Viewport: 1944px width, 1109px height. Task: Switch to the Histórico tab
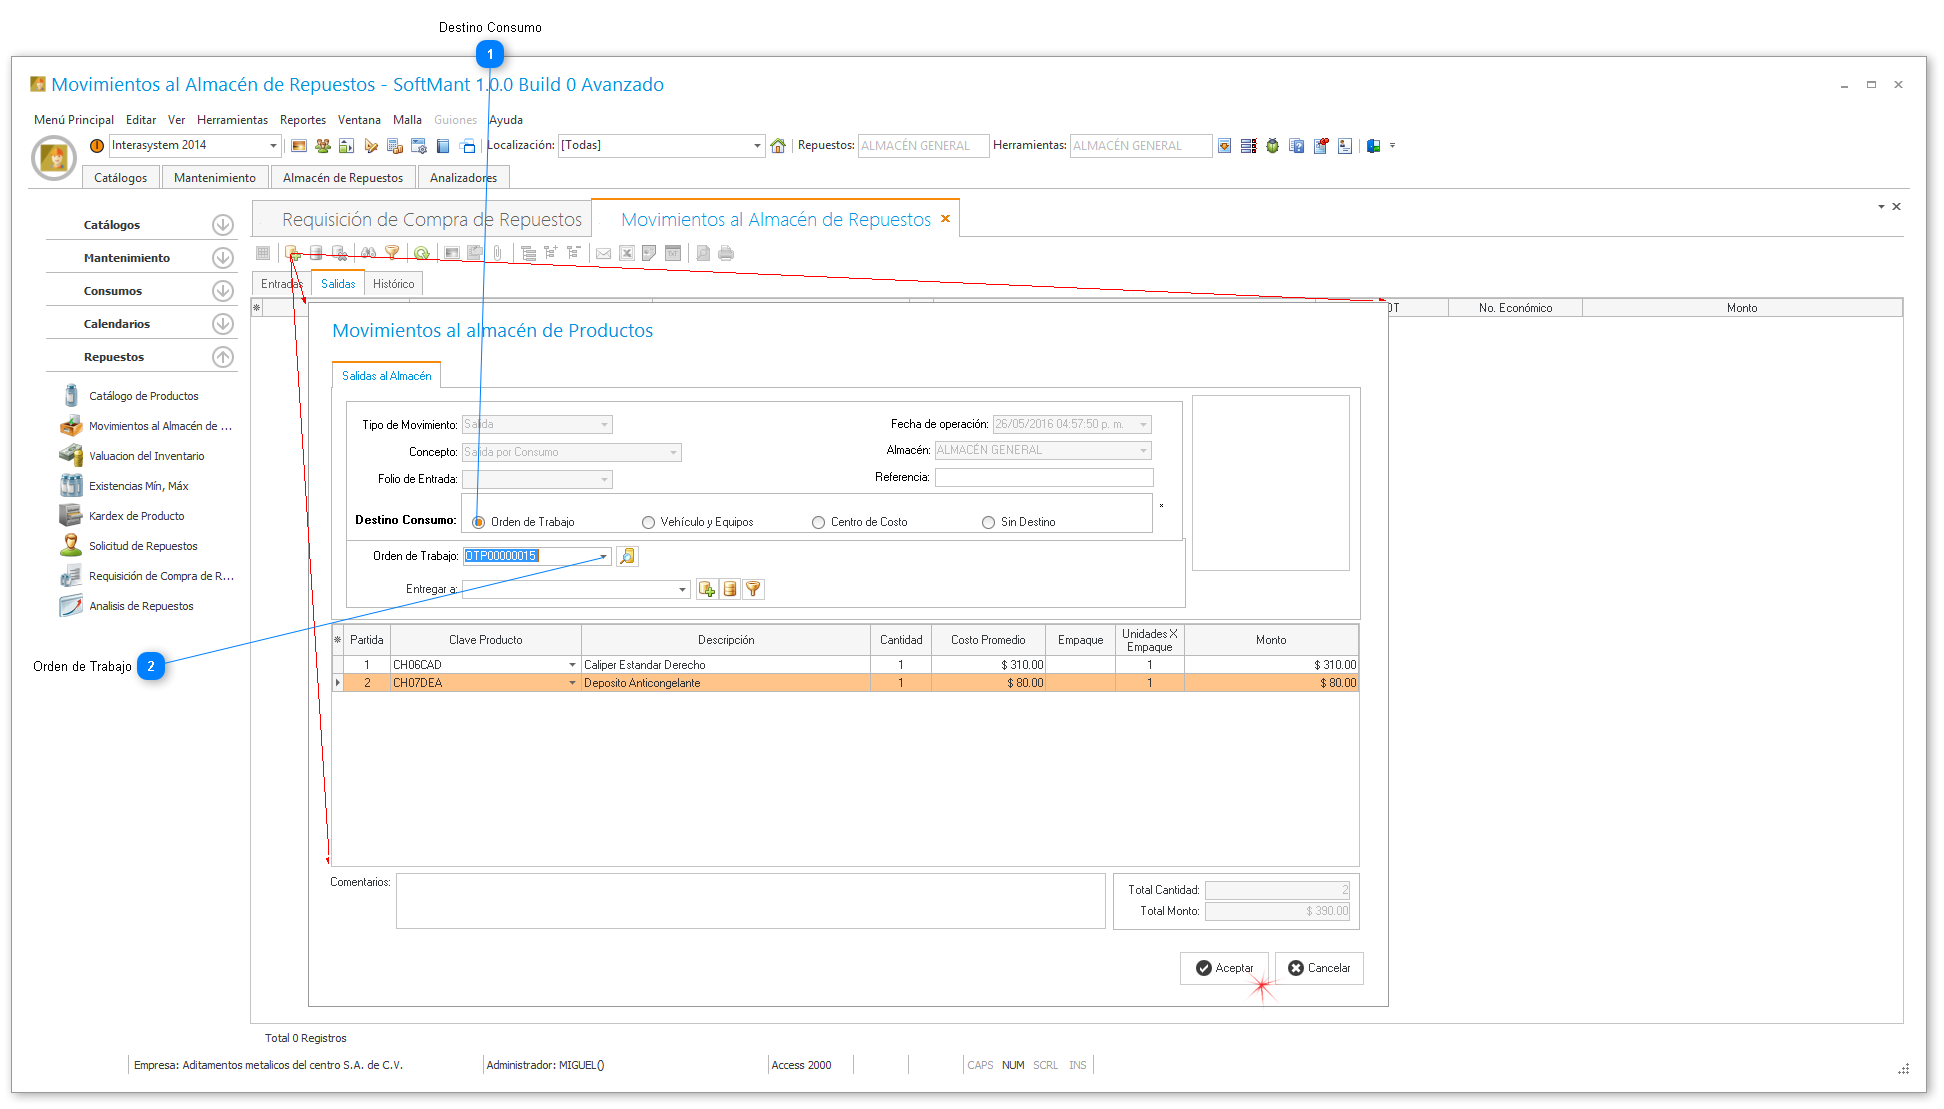[x=393, y=284]
